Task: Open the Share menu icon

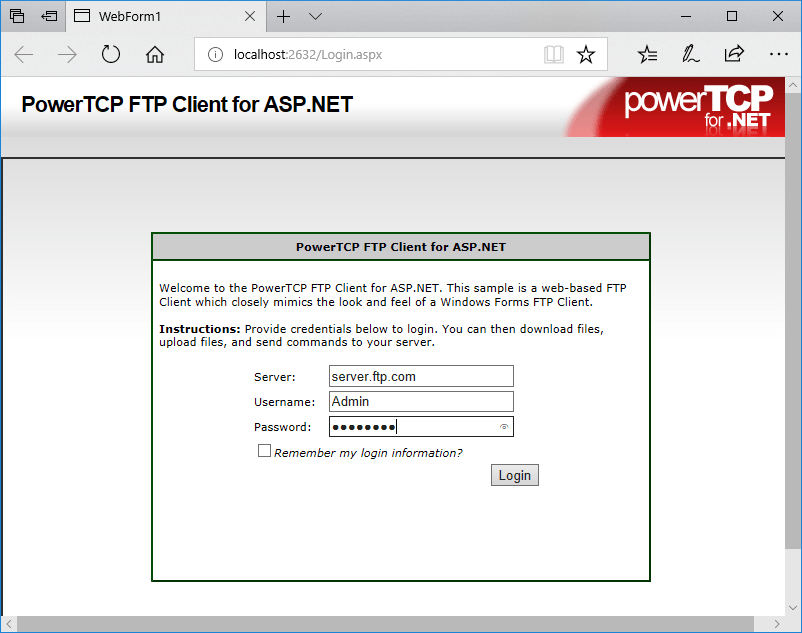Action: [734, 54]
